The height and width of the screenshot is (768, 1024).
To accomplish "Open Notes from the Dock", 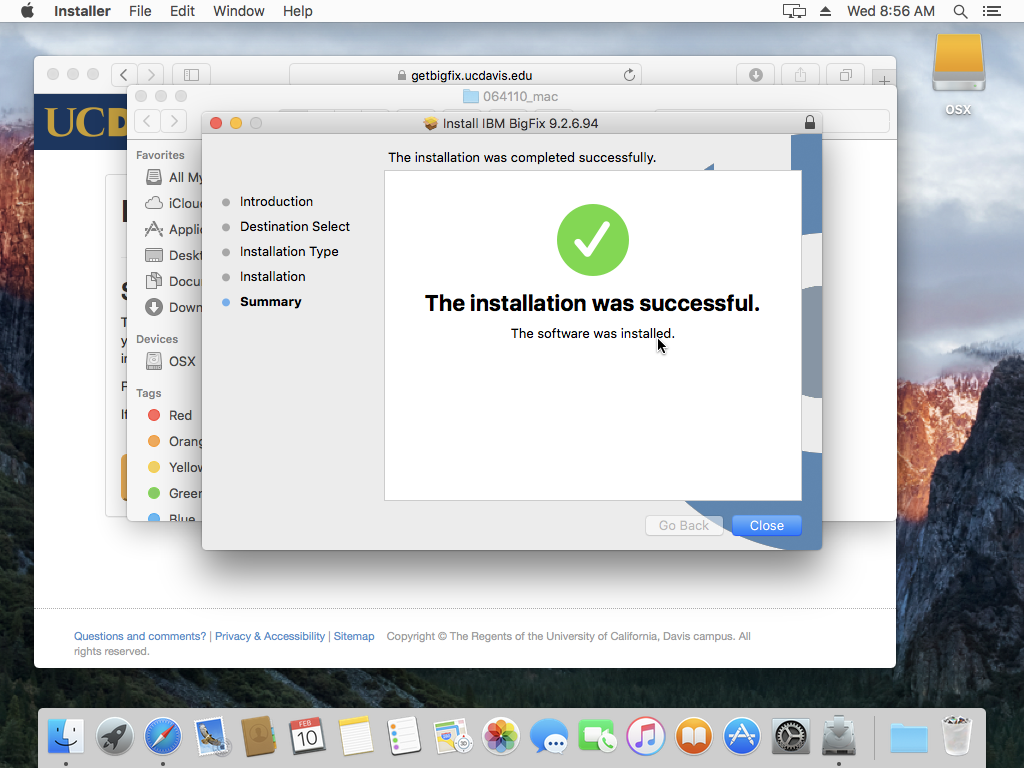I will [356, 737].
